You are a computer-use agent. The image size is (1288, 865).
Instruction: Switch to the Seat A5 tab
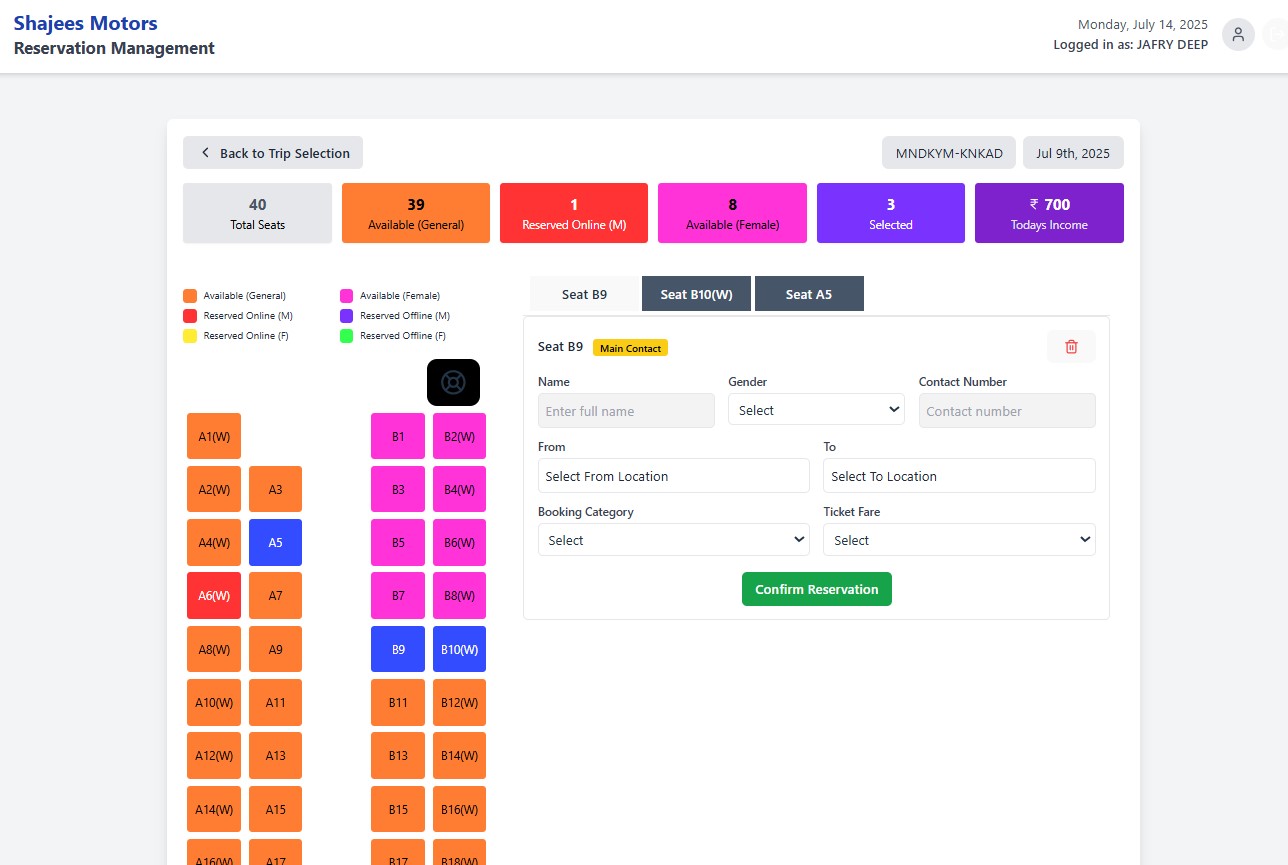(808, 294)
